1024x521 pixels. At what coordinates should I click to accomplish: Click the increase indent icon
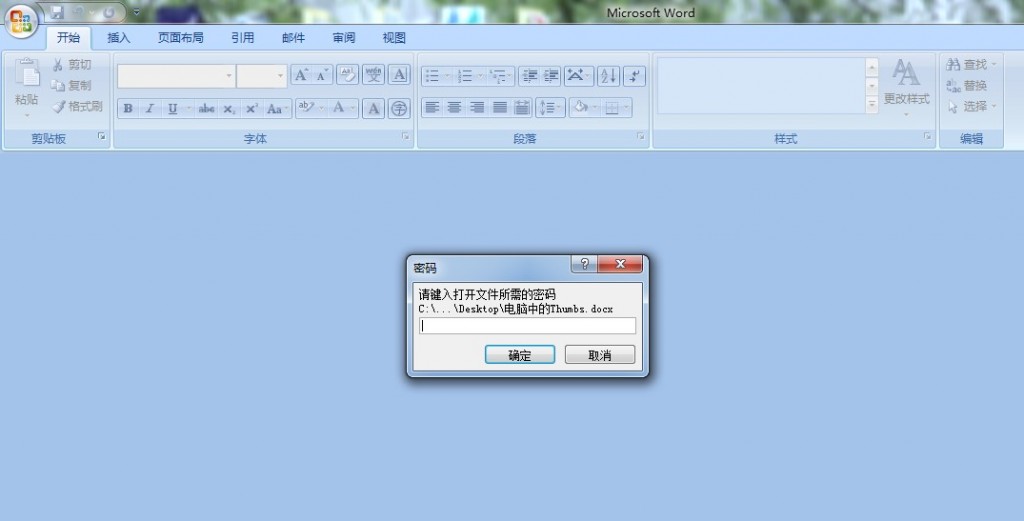[x=551, y=76]
